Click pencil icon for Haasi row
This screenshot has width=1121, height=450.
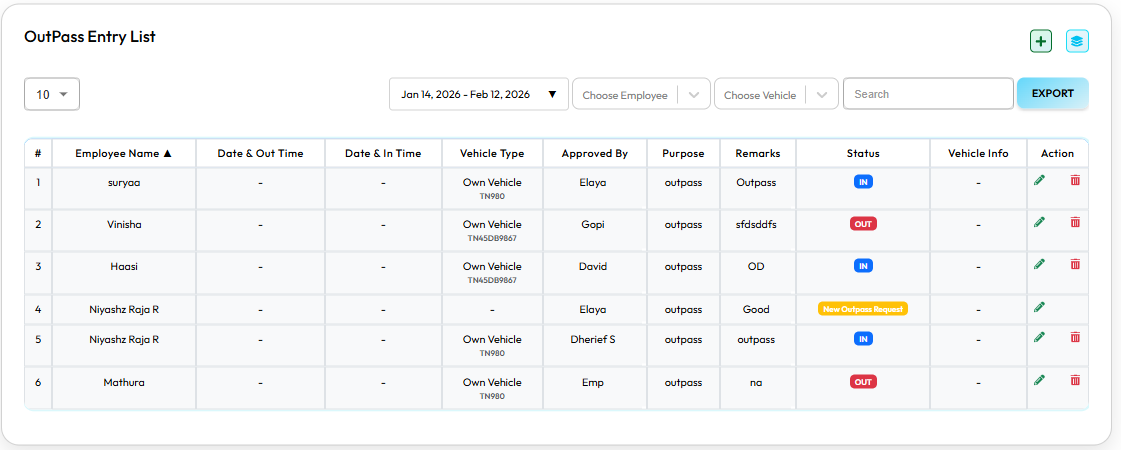coord(1039,264)
